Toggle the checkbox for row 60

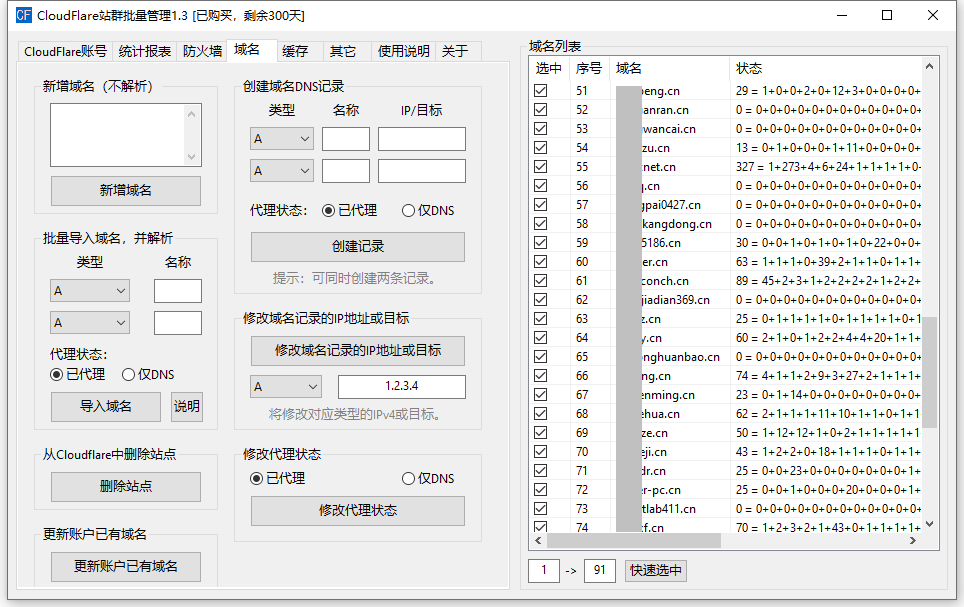click(x=540, y=262)
